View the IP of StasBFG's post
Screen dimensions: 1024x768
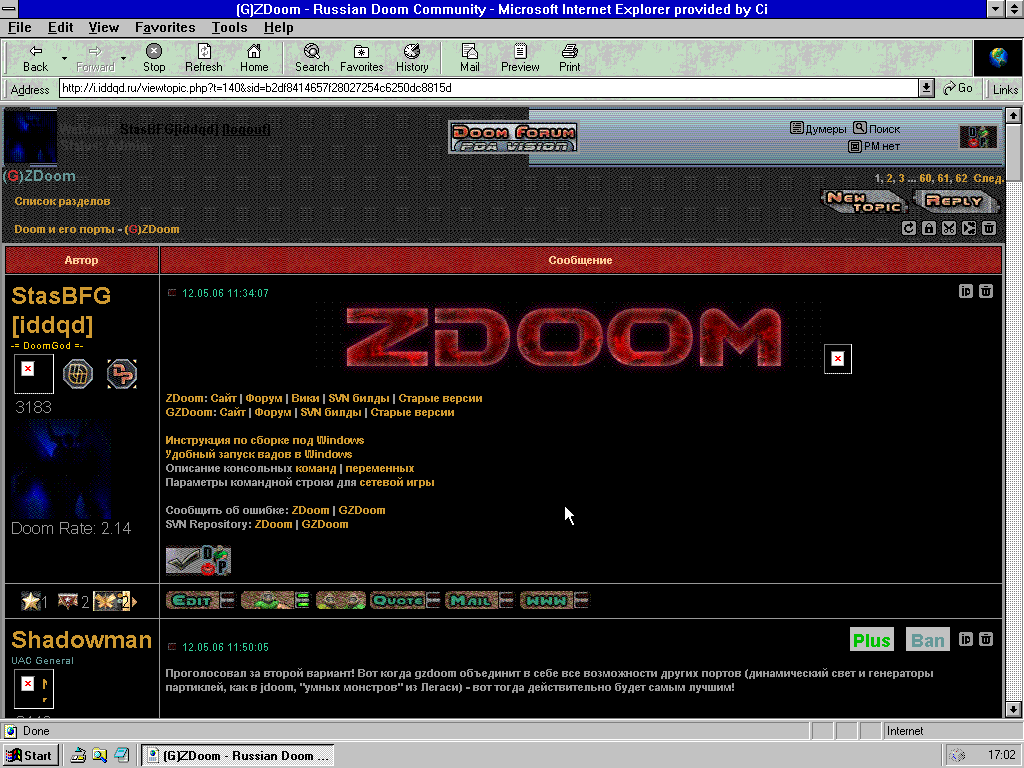click(x=966, y=291)
